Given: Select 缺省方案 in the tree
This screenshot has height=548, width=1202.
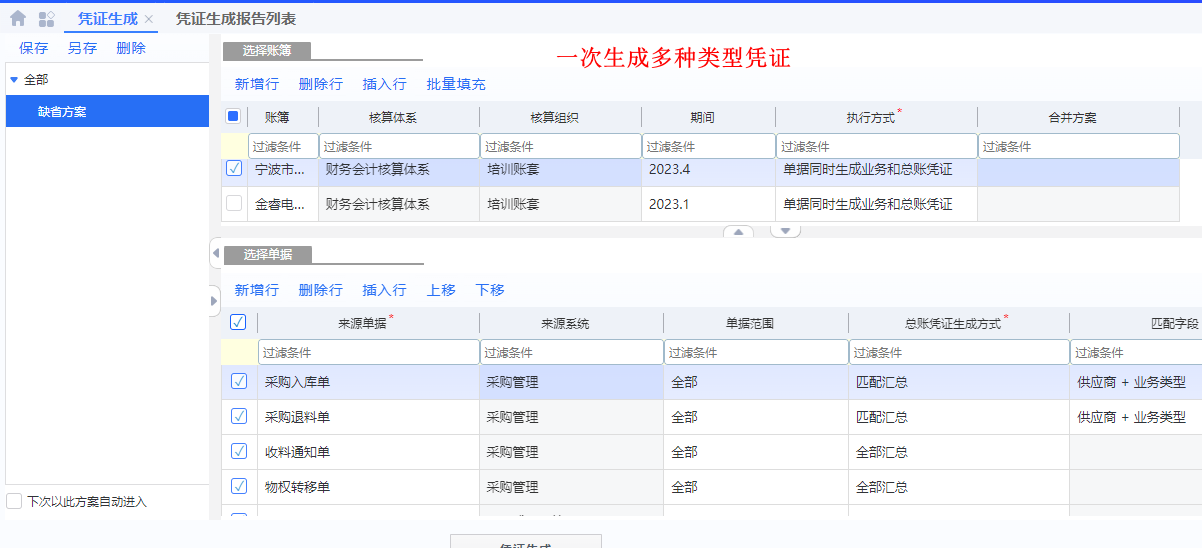Looking at the screenshot, I should pos(62,112).
